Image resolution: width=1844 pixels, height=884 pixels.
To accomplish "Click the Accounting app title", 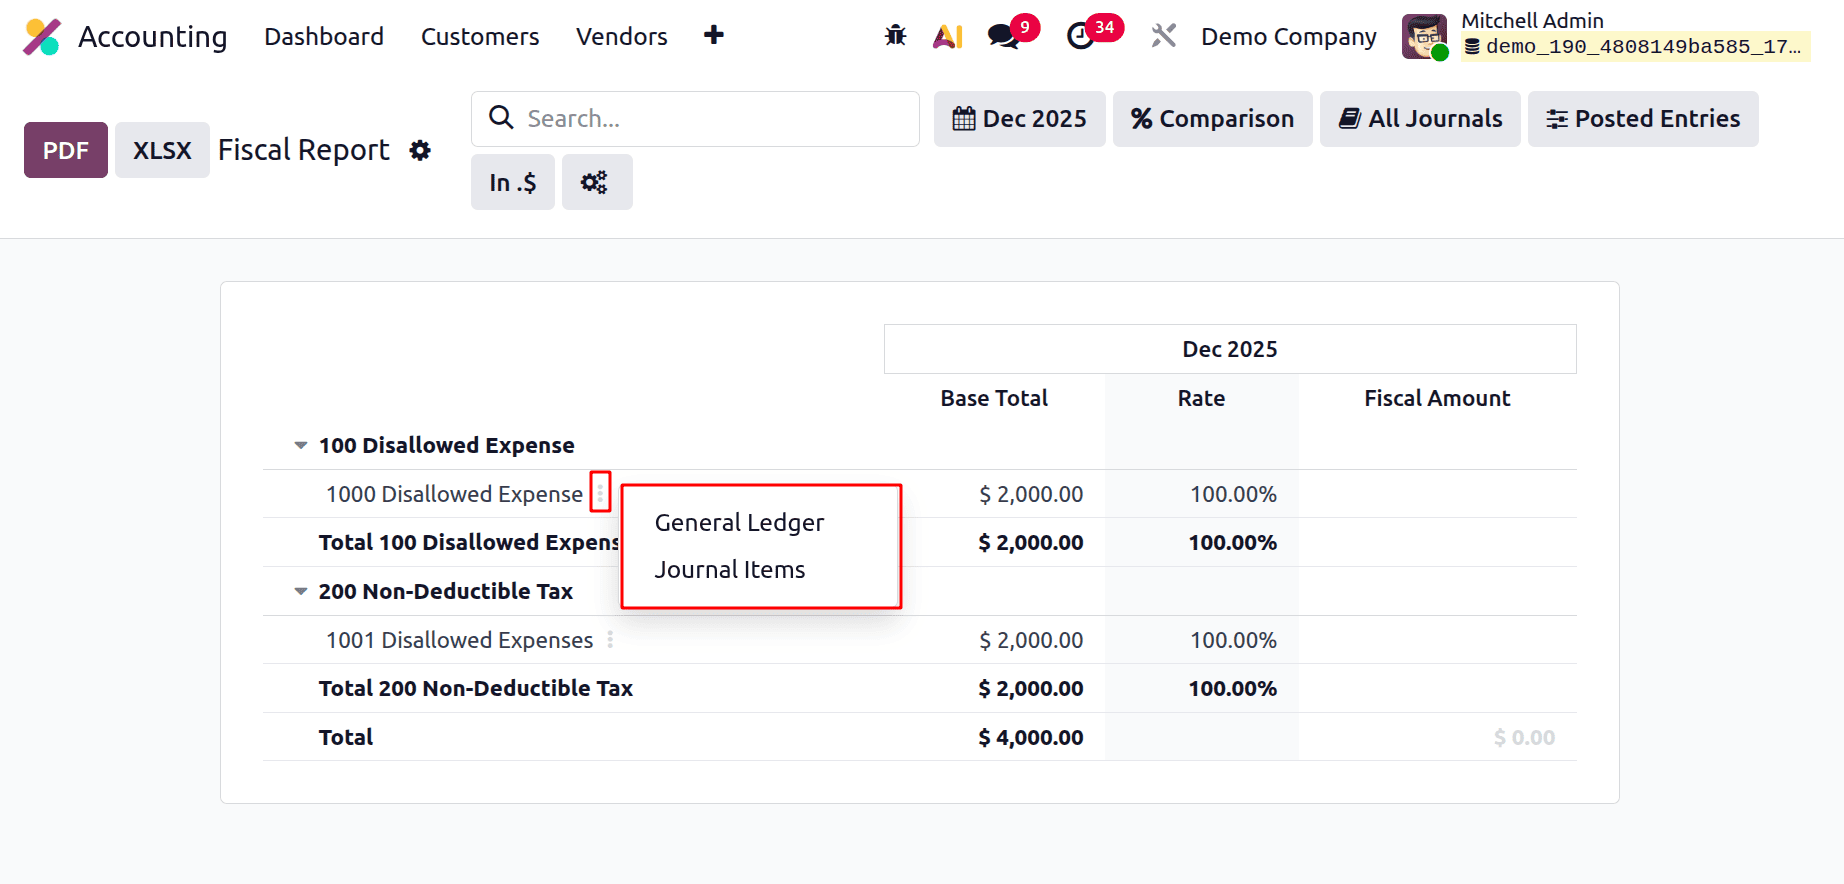I will pyautogui.click(x=153, y=37).
